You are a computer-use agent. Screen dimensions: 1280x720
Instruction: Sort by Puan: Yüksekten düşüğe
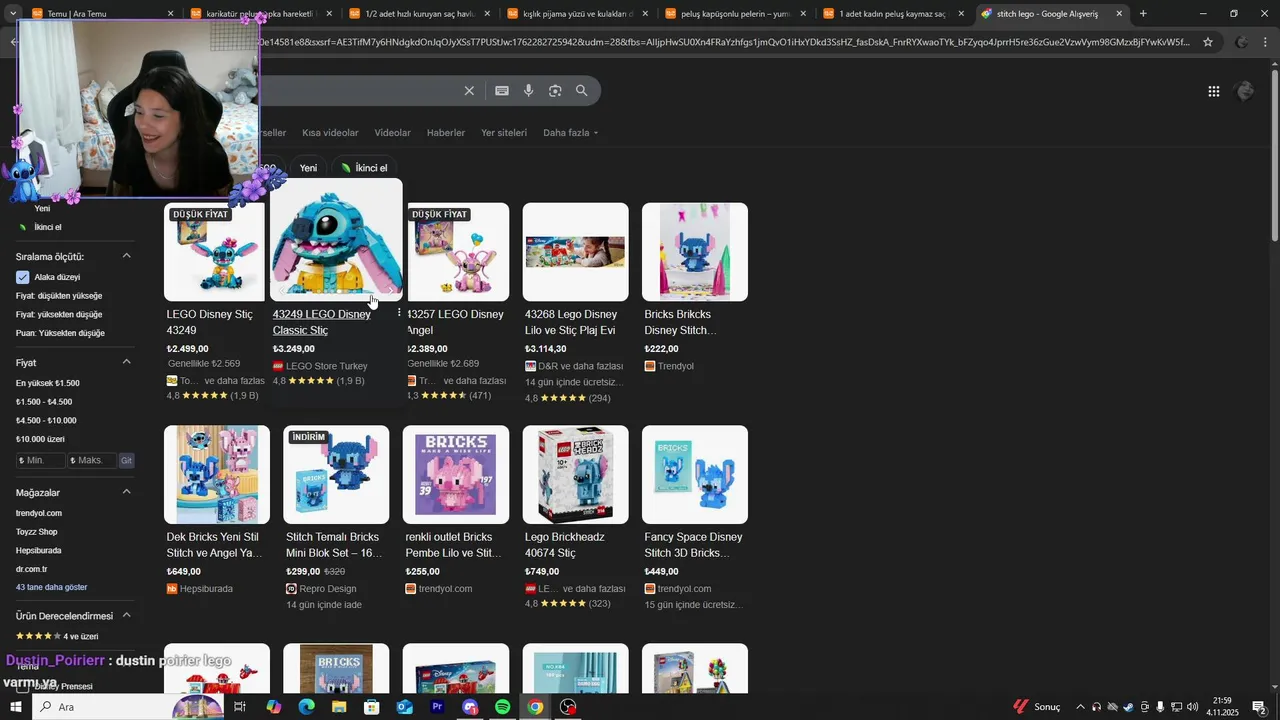coord(60,333)
